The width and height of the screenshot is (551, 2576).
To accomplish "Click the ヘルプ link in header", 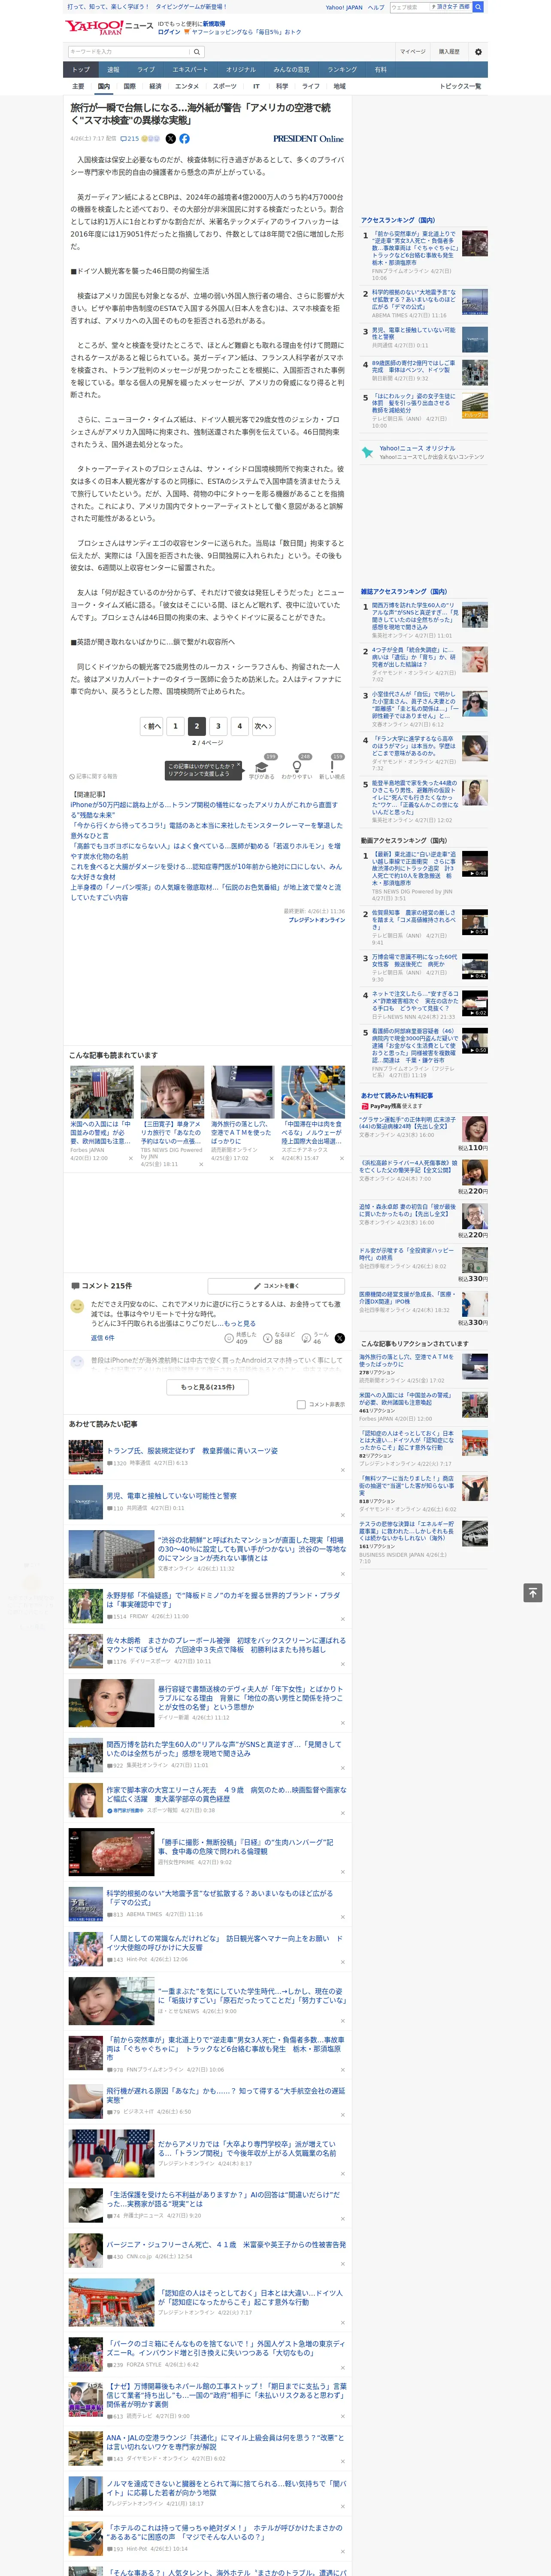I will coord(376,7).
